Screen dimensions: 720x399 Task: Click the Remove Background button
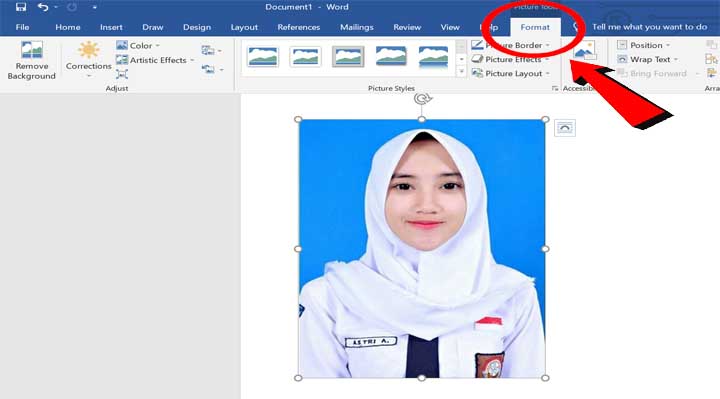31,61
